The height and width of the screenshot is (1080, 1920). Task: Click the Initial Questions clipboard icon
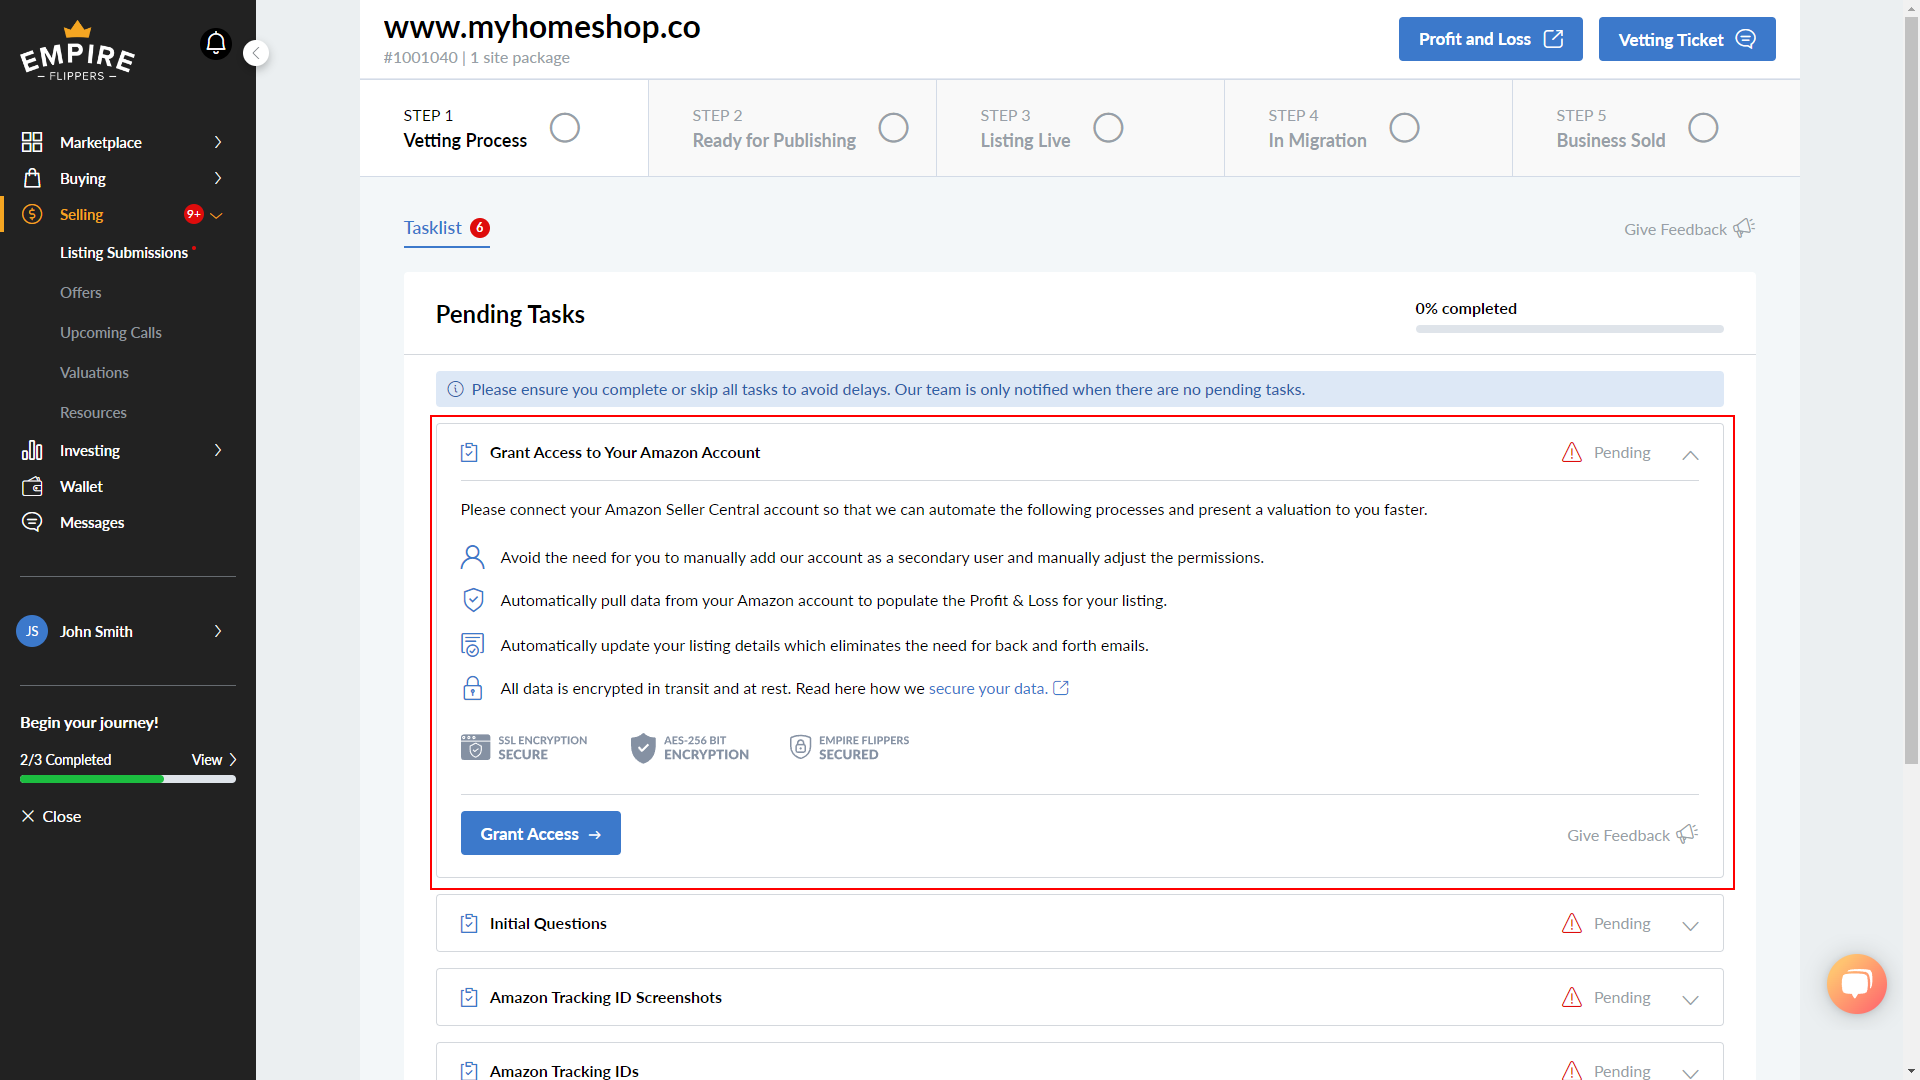click(x=469, y=923)
